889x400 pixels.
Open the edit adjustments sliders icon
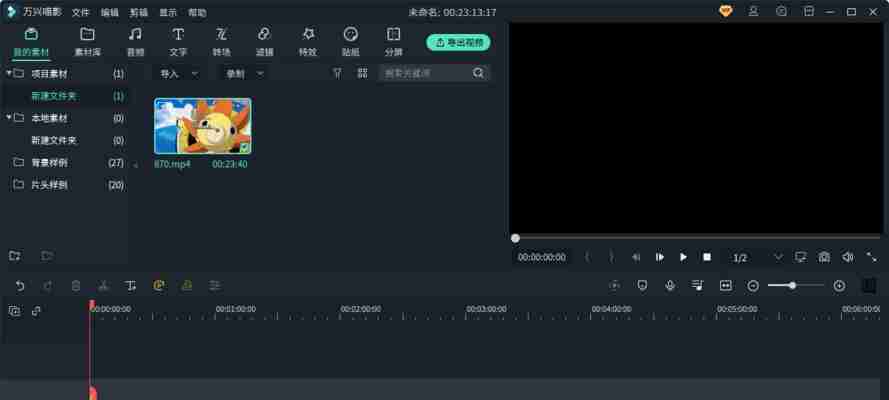[x=214, y=286]
